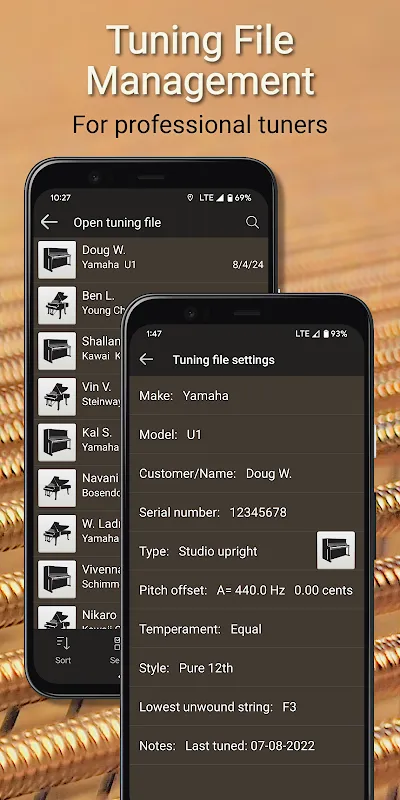400x800 pixels.
Task: Open Temperament: Equal selector
Action: 246,629
